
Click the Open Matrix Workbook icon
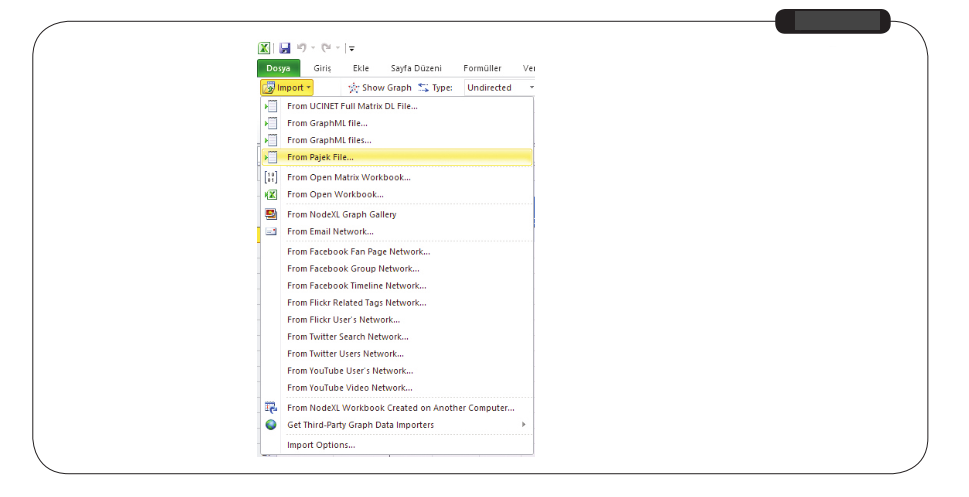(270, 177)
